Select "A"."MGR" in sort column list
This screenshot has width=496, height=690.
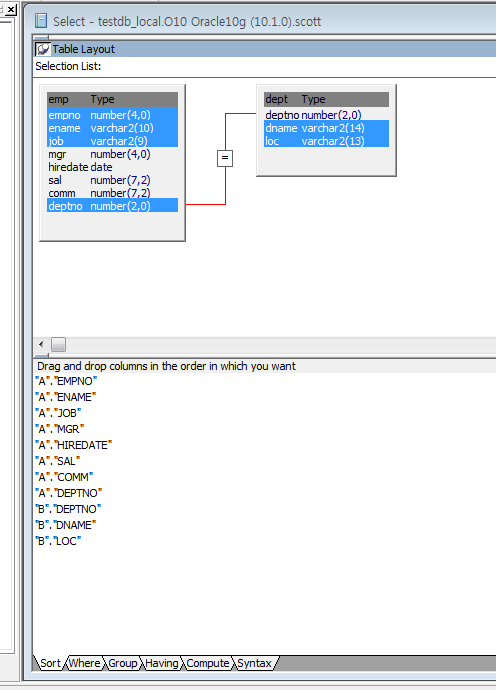coord(59,429)
